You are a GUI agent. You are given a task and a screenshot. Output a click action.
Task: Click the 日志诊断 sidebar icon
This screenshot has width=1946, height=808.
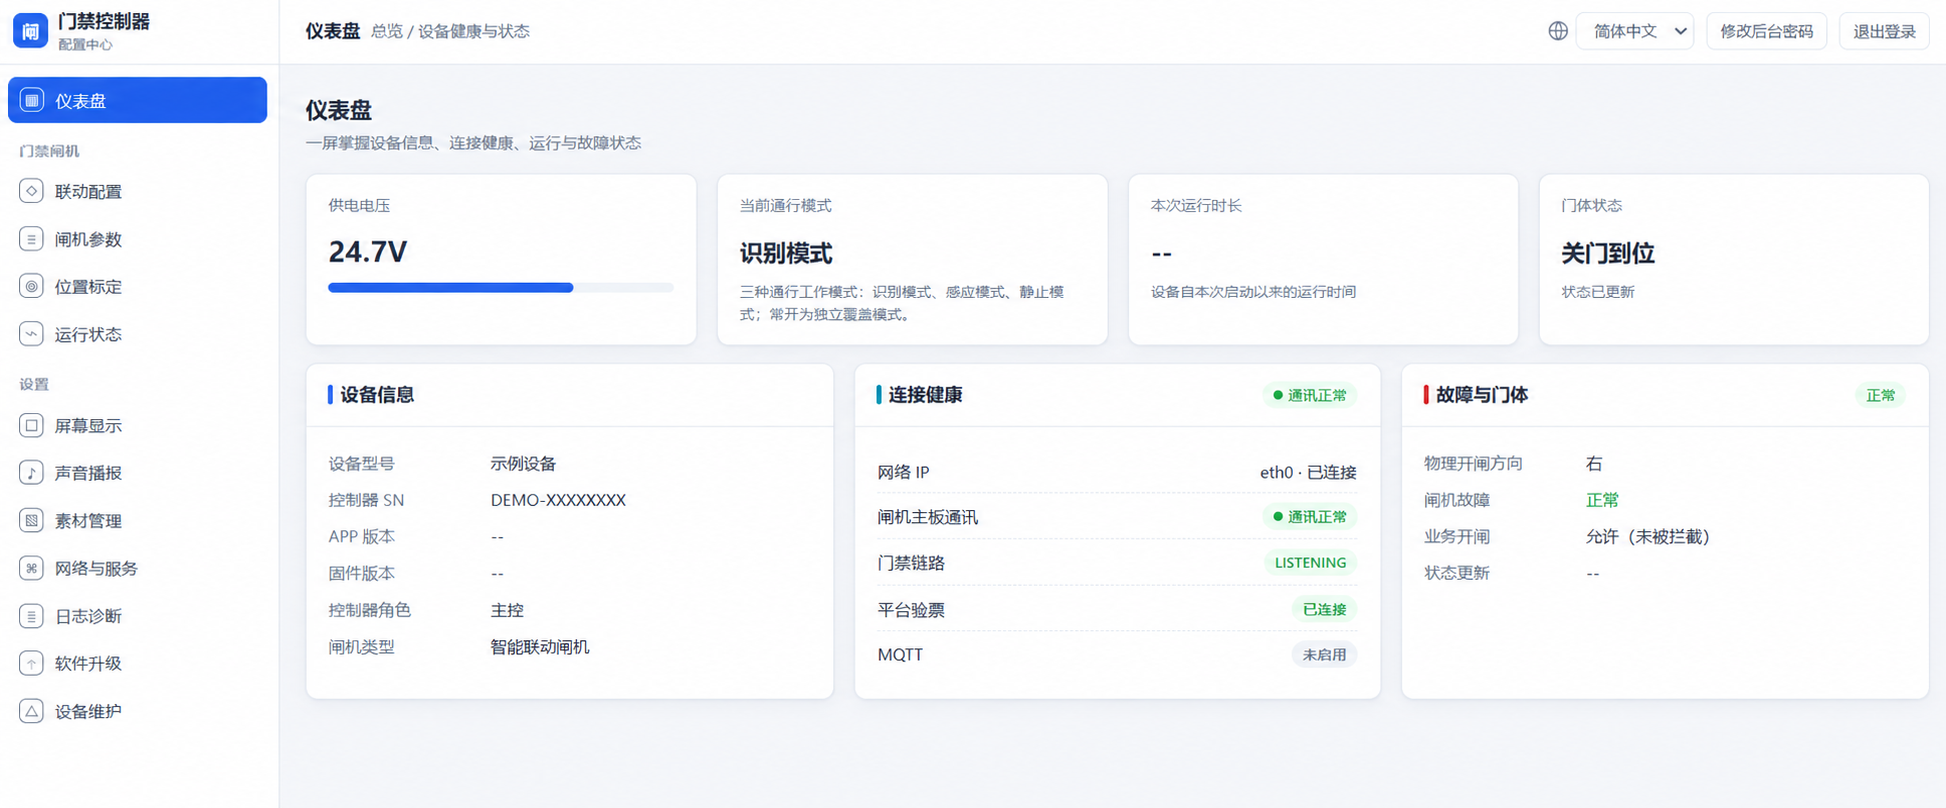[31, 616]
